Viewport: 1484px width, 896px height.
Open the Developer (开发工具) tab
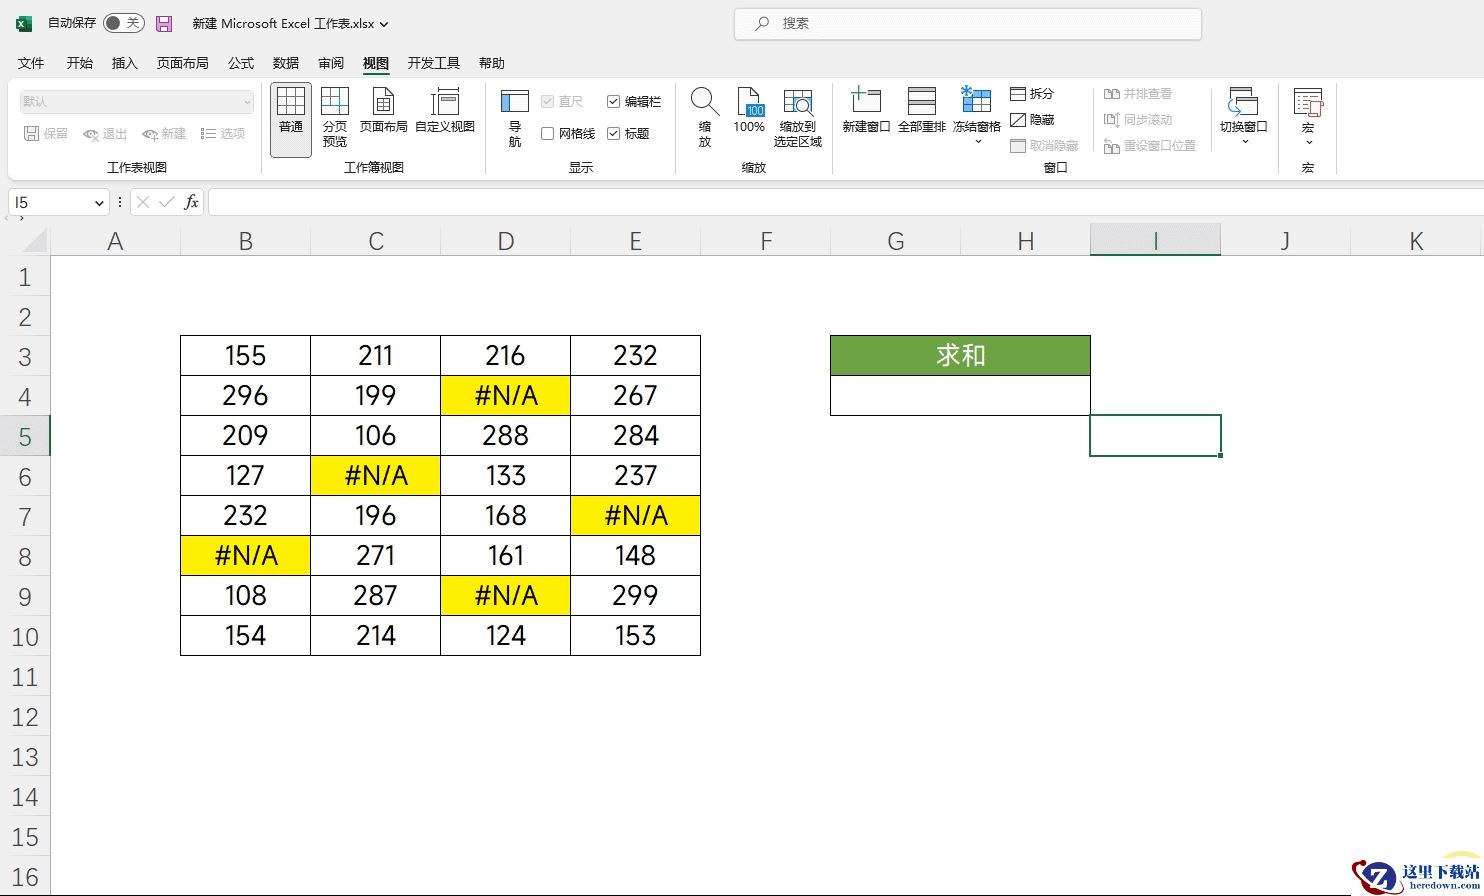tap(434, 63)
